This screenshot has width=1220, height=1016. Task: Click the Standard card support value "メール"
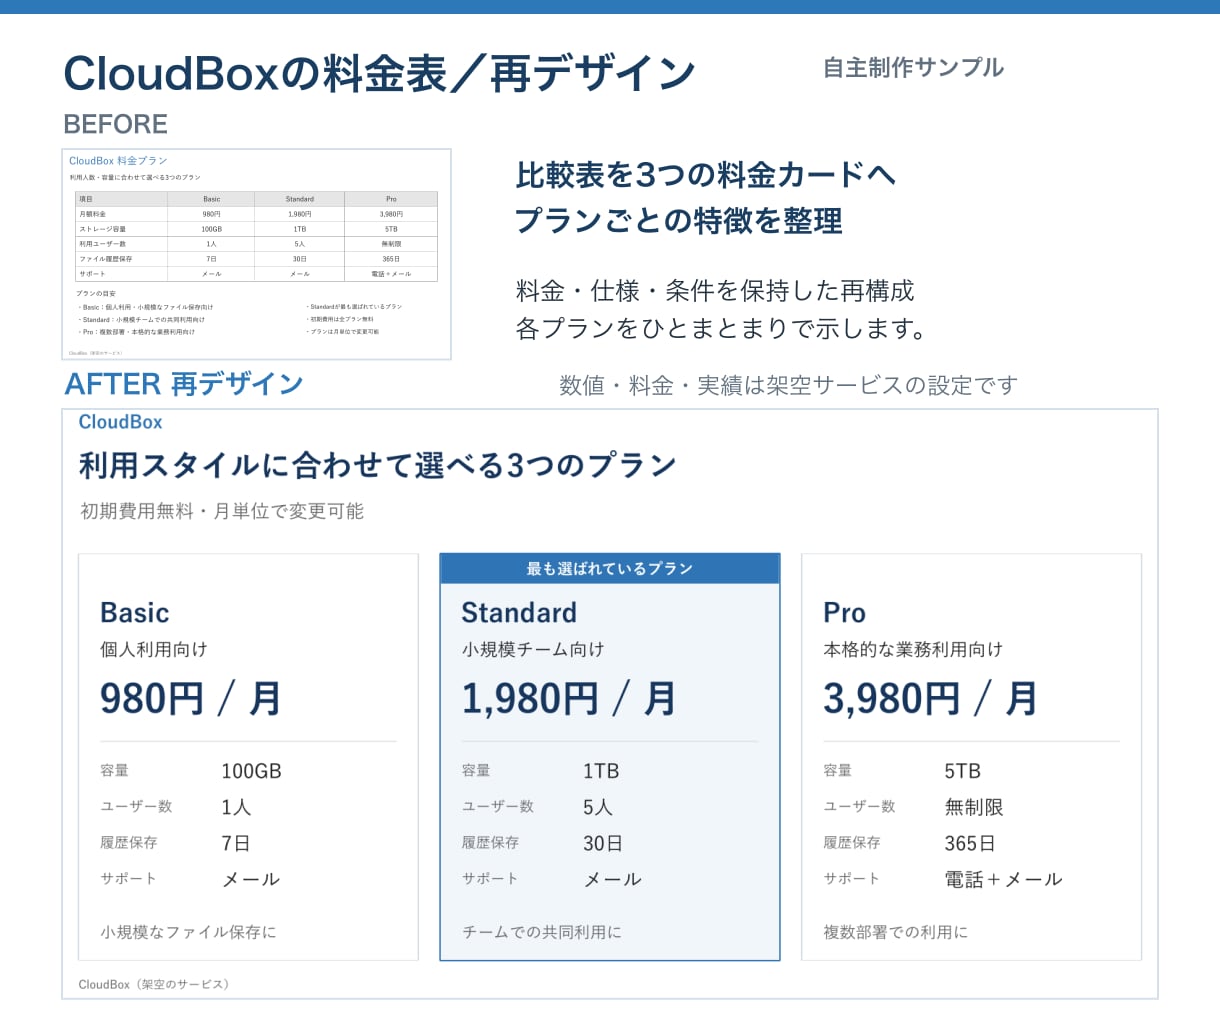613,879
